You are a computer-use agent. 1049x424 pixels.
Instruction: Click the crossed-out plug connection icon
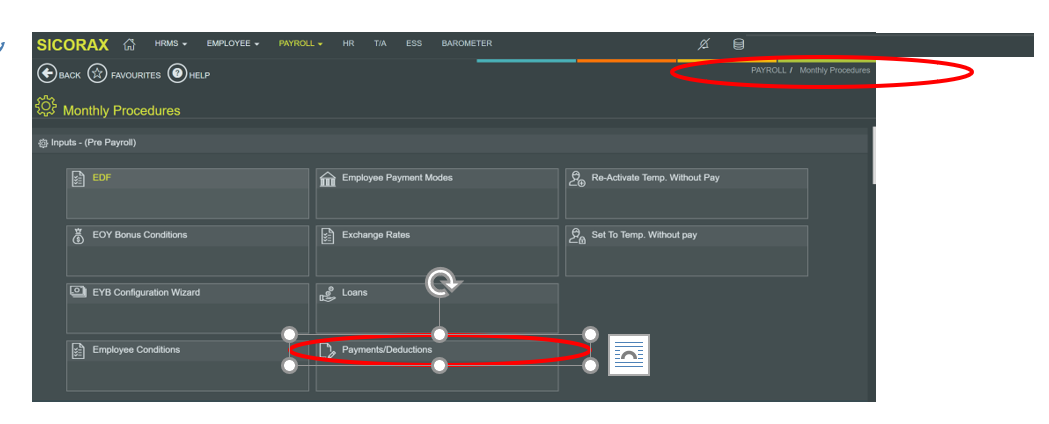[704, 44]
